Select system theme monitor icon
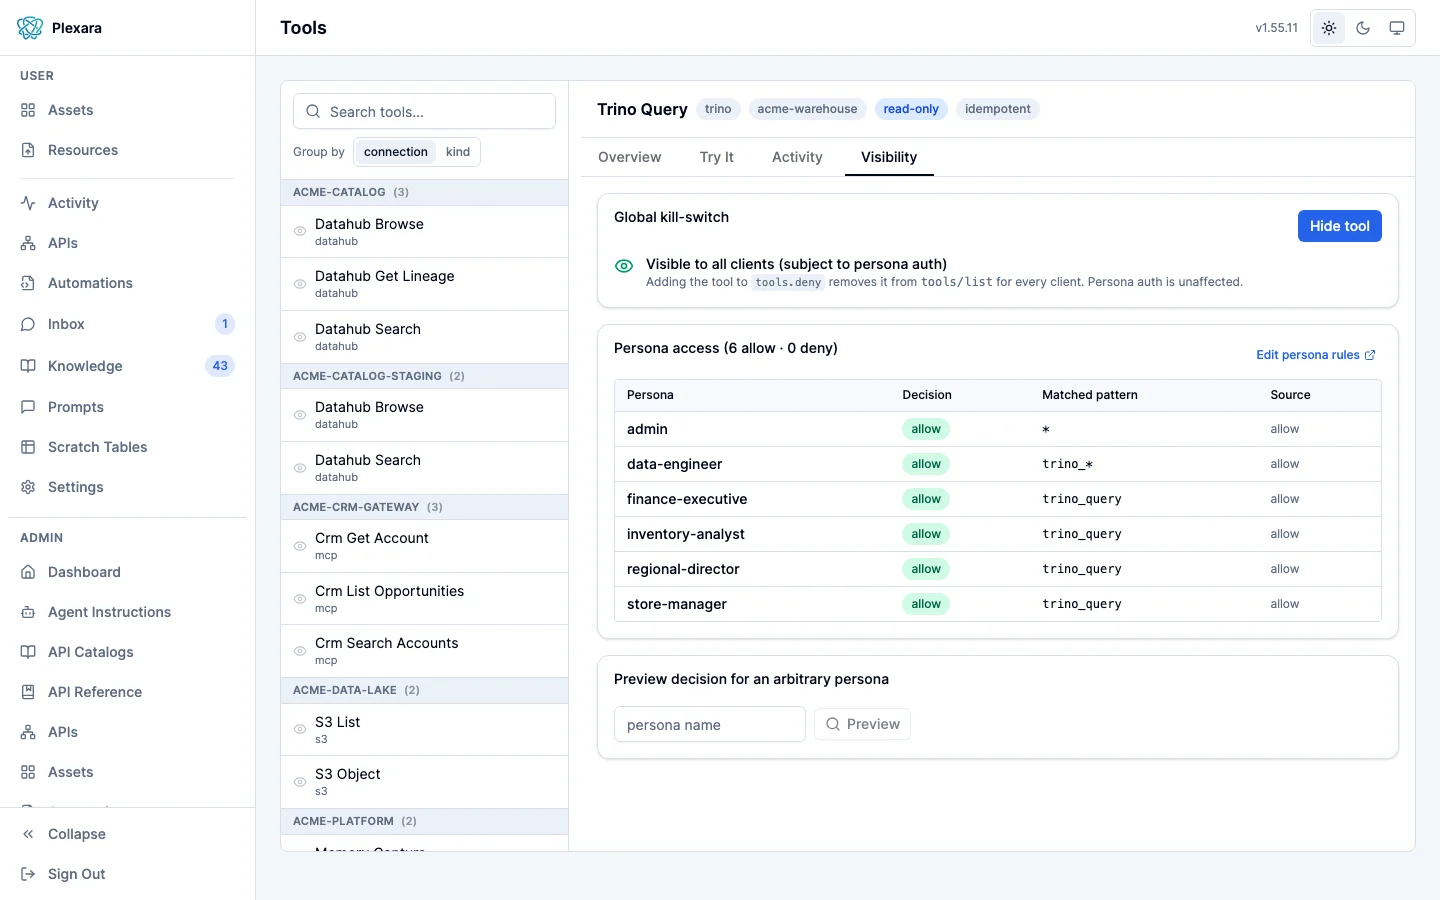Viewport: 1440px width, 900px height. (1397, 28)
